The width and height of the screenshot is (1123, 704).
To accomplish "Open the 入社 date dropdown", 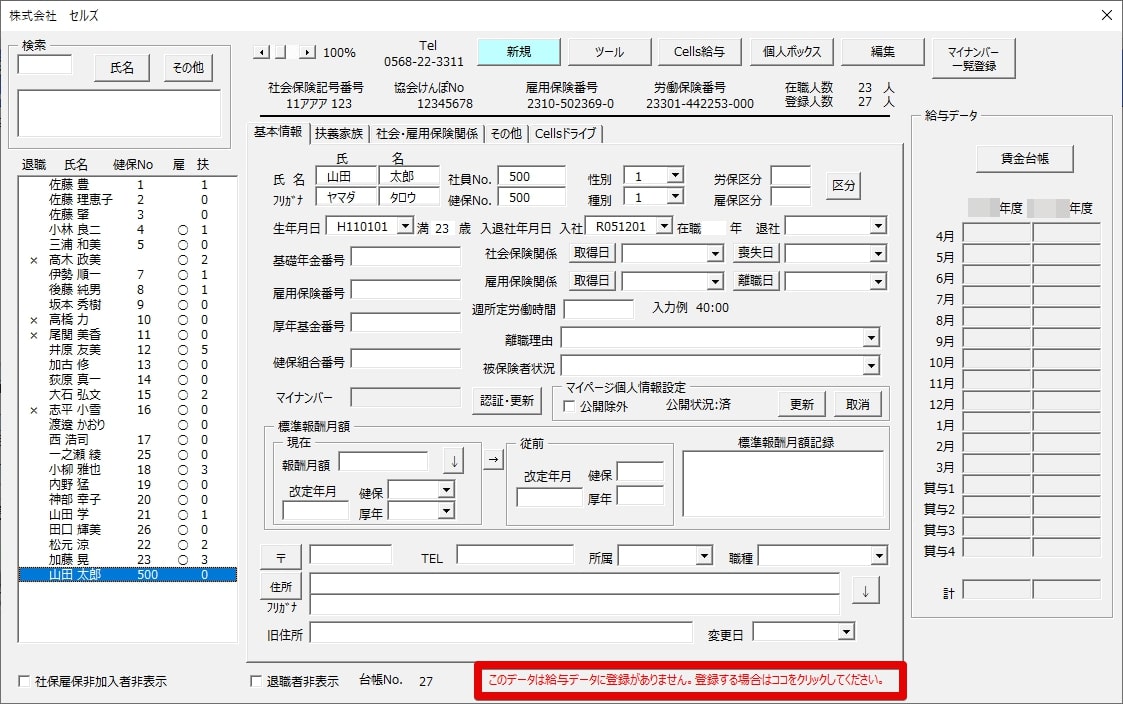I will [x=664, y=226].
